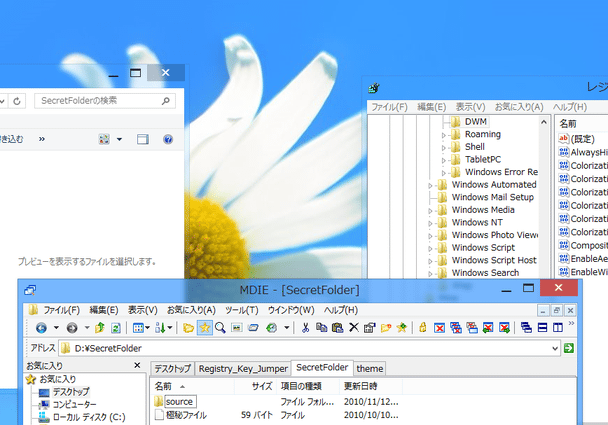608x425 pixels.
Task: Go up one folder with green arrow icon
Action: pyautogui.click(x=100, y=328)
